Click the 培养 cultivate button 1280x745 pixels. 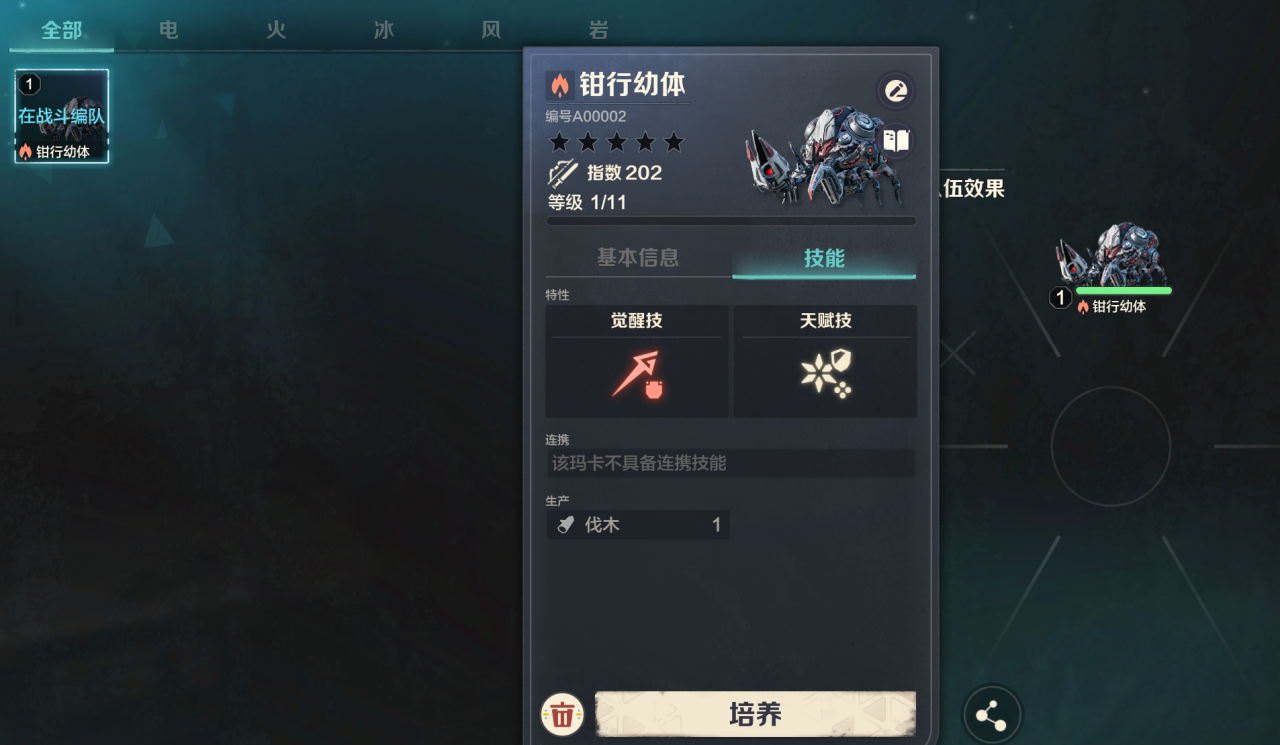[x=755, y=714]
